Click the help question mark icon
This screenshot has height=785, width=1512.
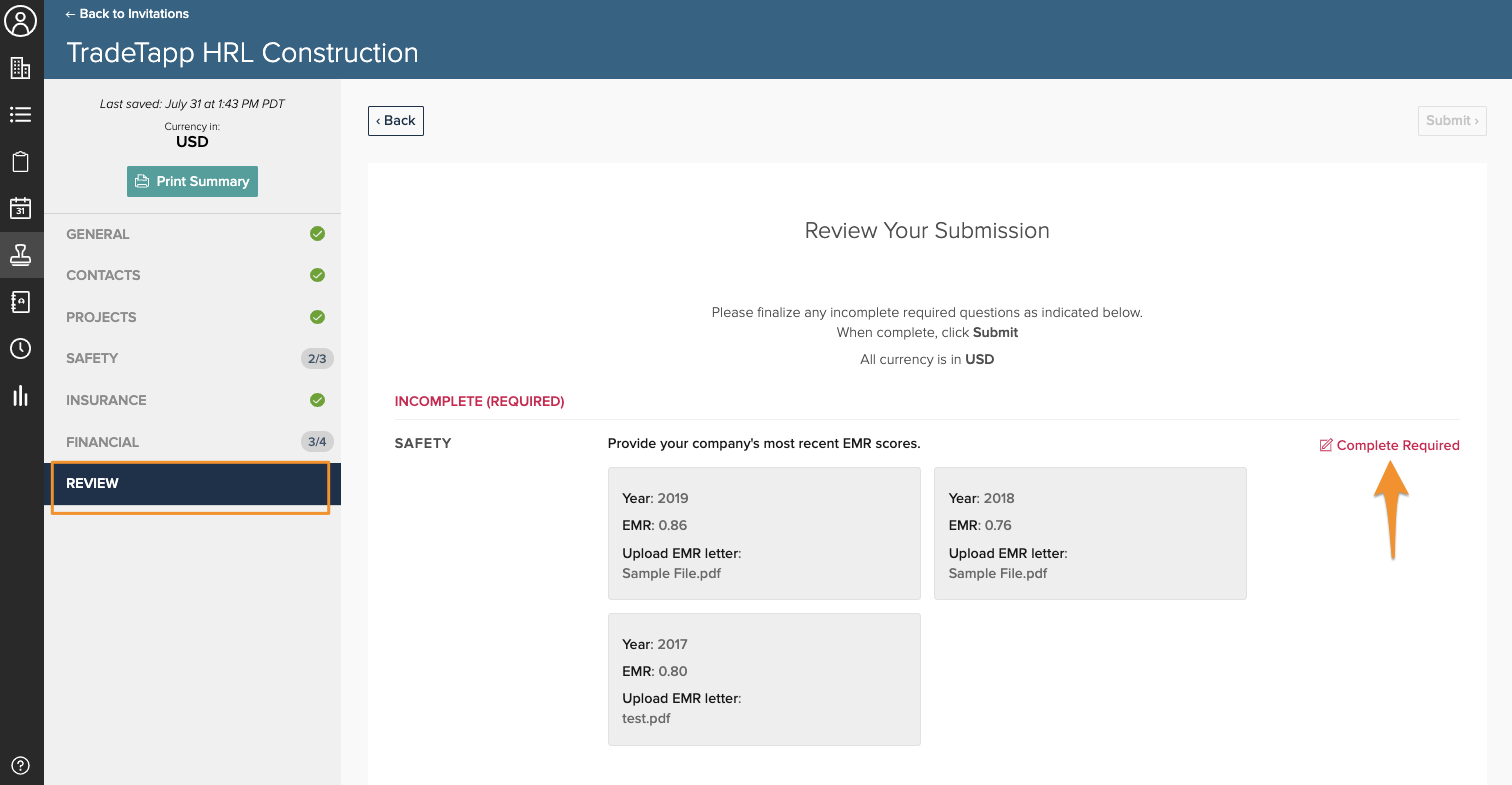[x=21, y=766]
